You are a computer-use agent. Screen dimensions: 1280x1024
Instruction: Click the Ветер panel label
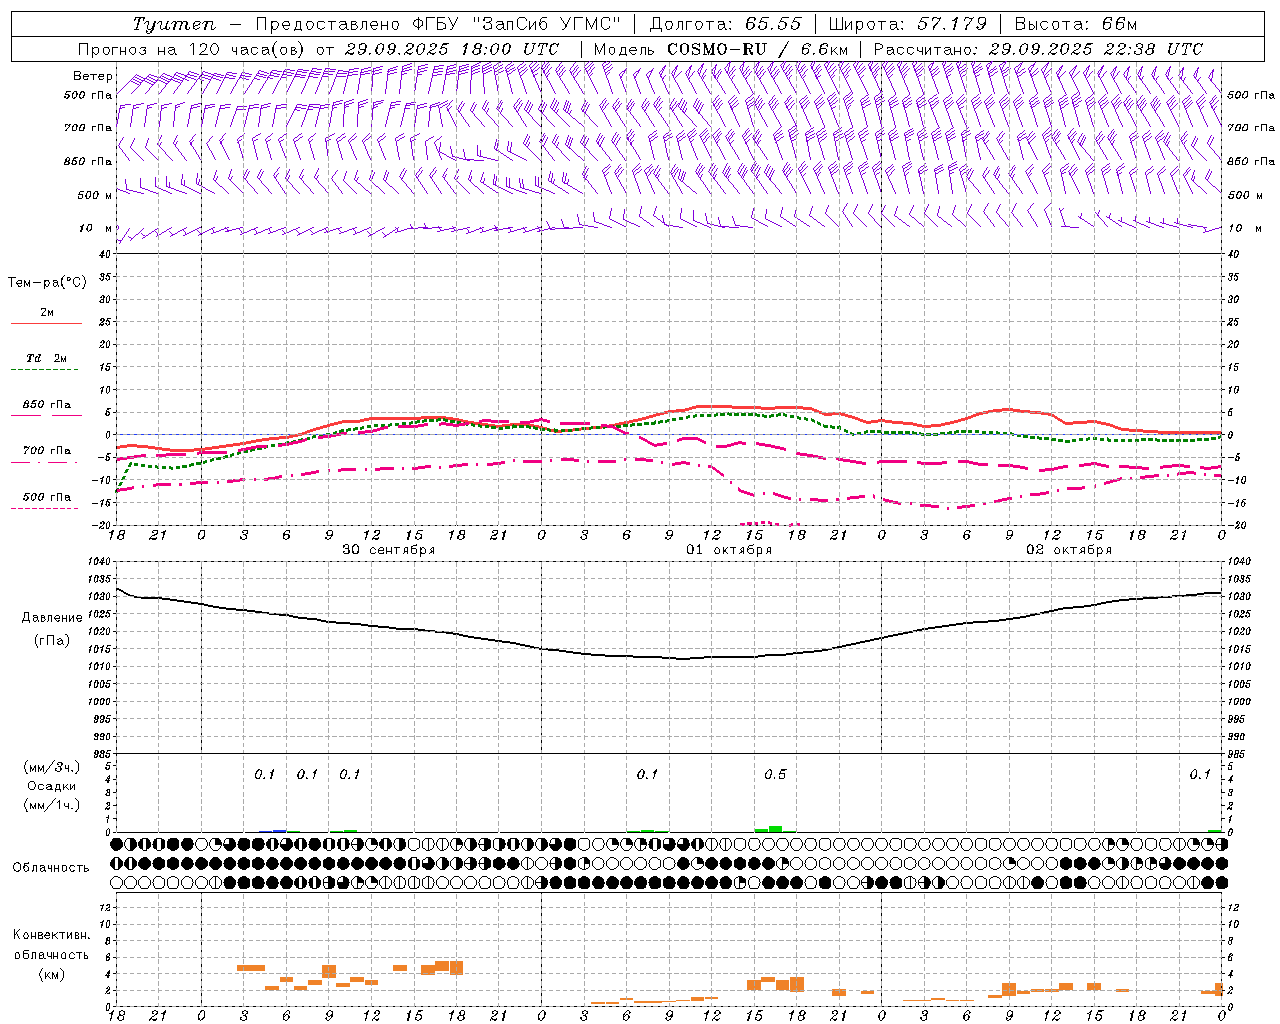[93, 76]
